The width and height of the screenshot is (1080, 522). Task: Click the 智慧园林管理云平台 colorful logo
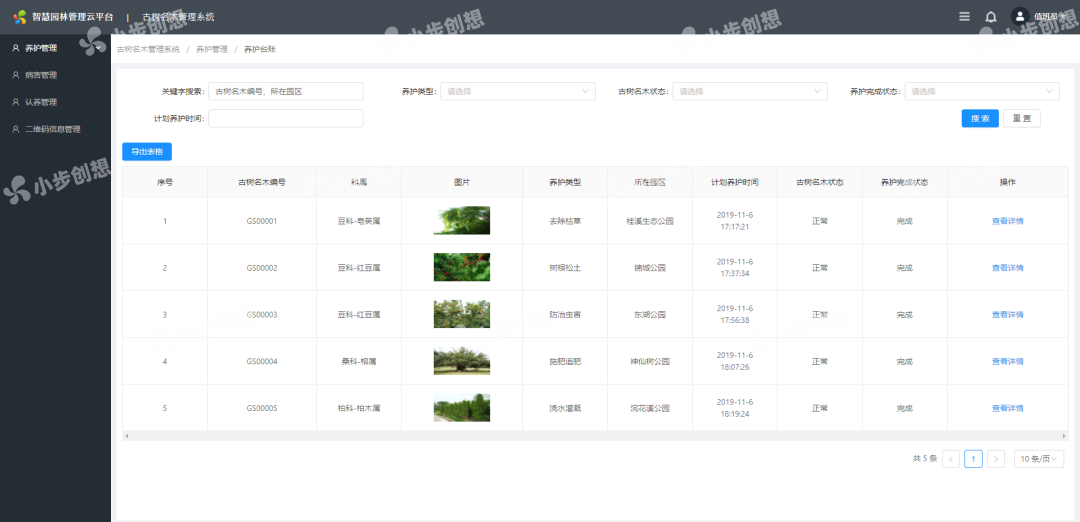pos(20,17)
